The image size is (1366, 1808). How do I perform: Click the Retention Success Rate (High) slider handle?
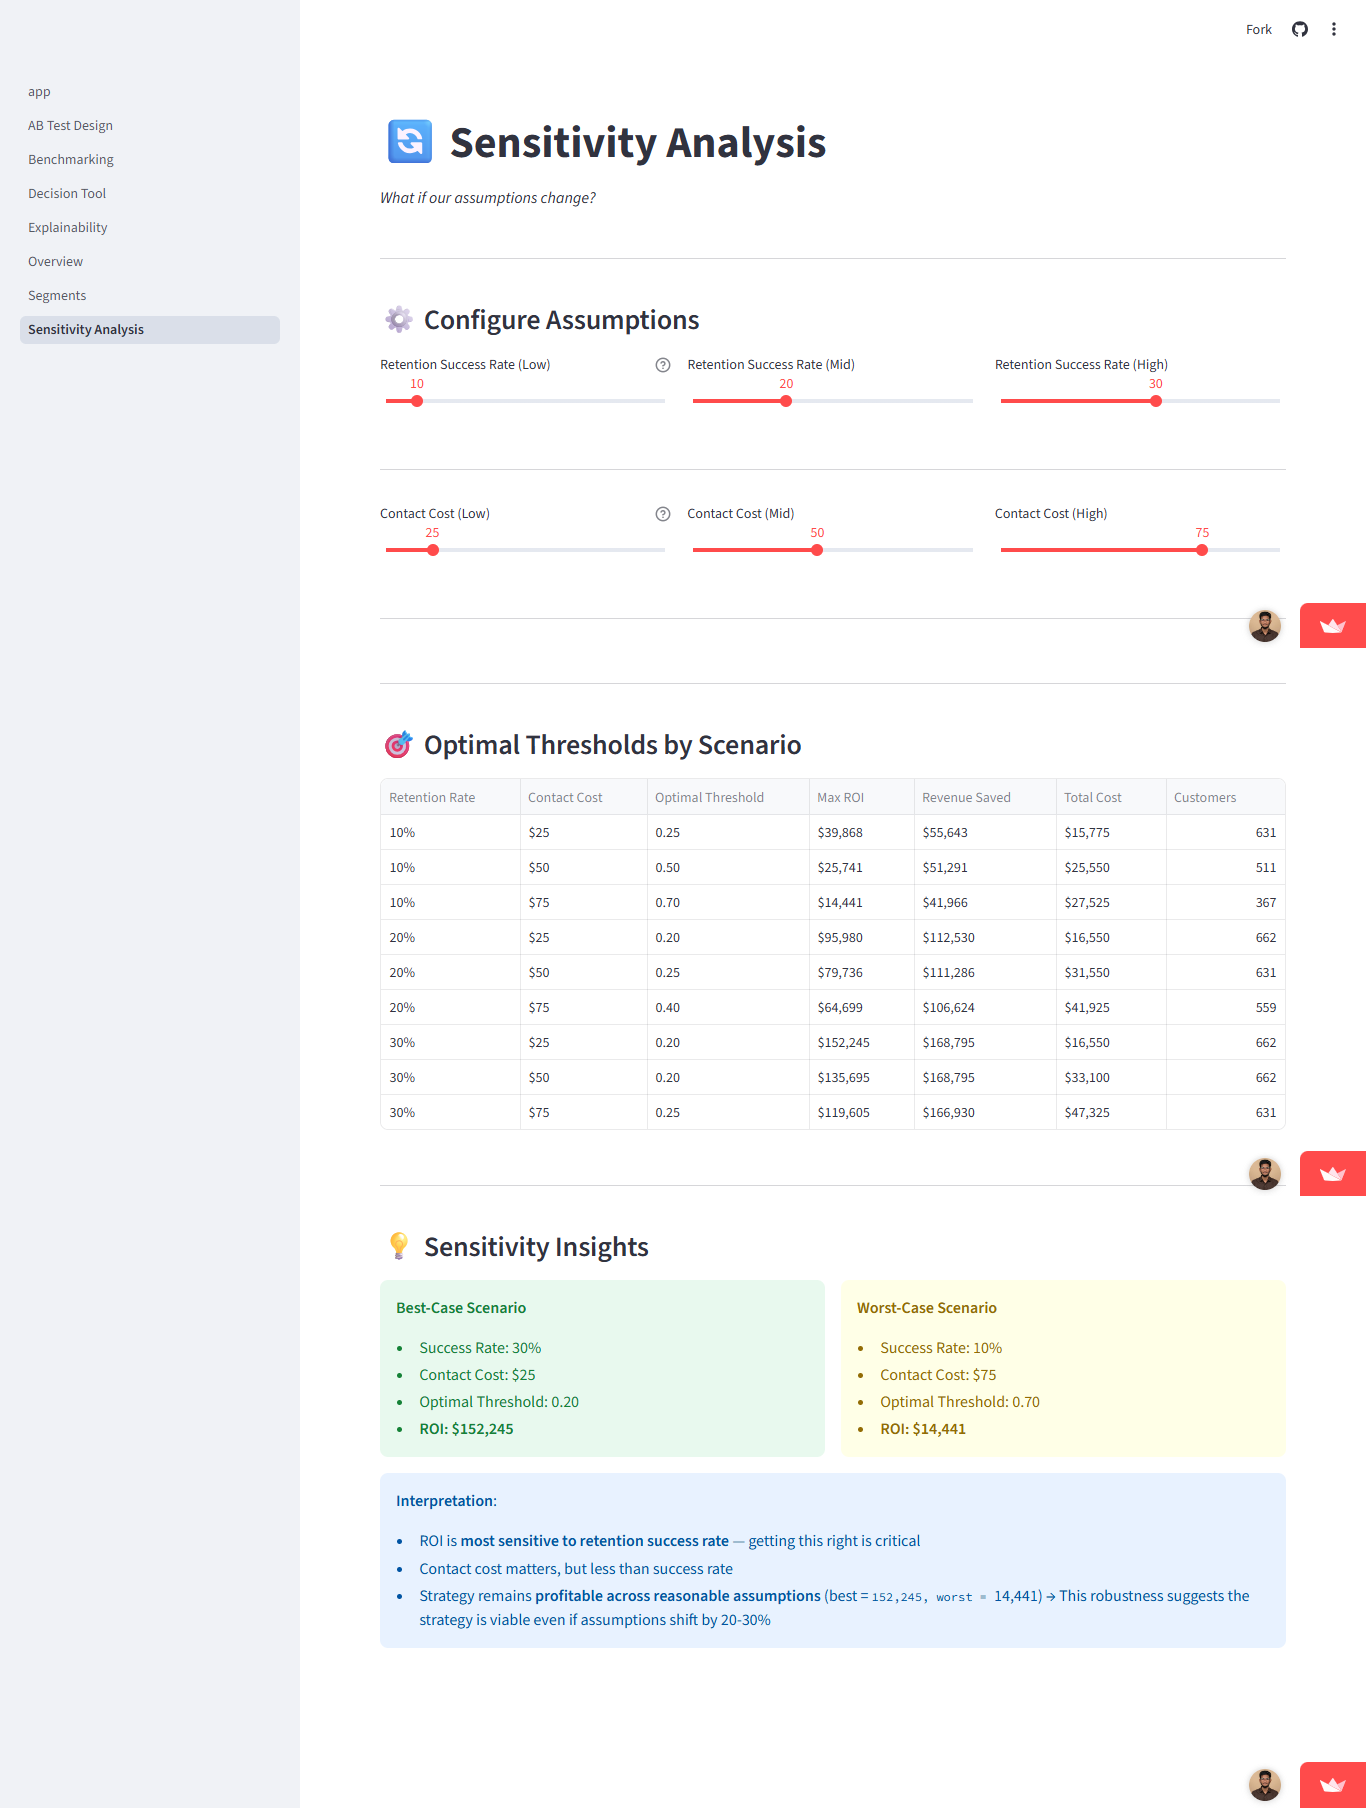point(1156,401)
